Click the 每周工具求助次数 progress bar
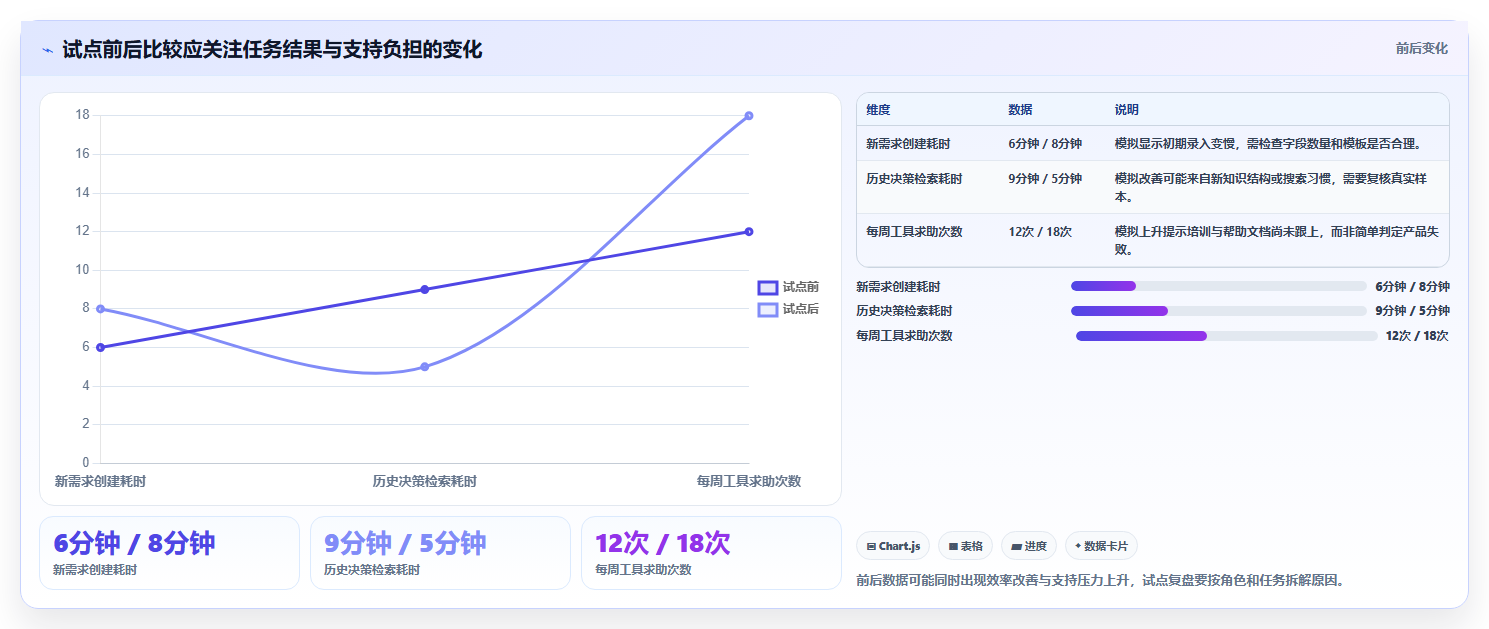The height and width of the screenshot is (629, 1489). [x=1226, y=336]
